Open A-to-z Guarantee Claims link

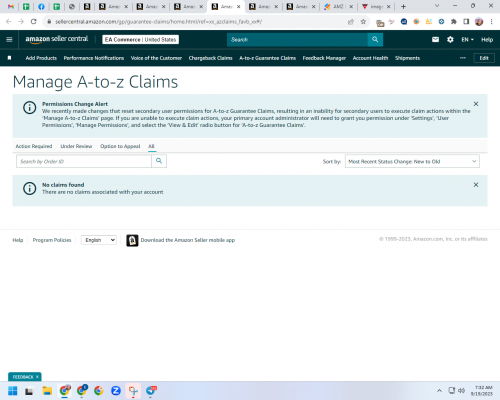click(267, 58)
